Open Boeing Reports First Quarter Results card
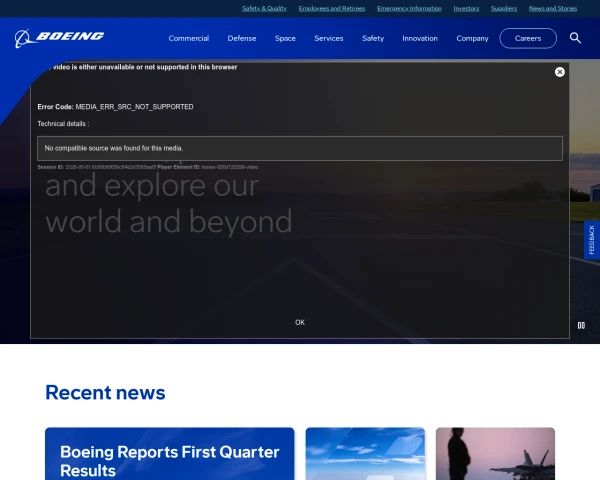Image resolution: width=600 pixels, height=480 pixels. click(x=170, y=454)
